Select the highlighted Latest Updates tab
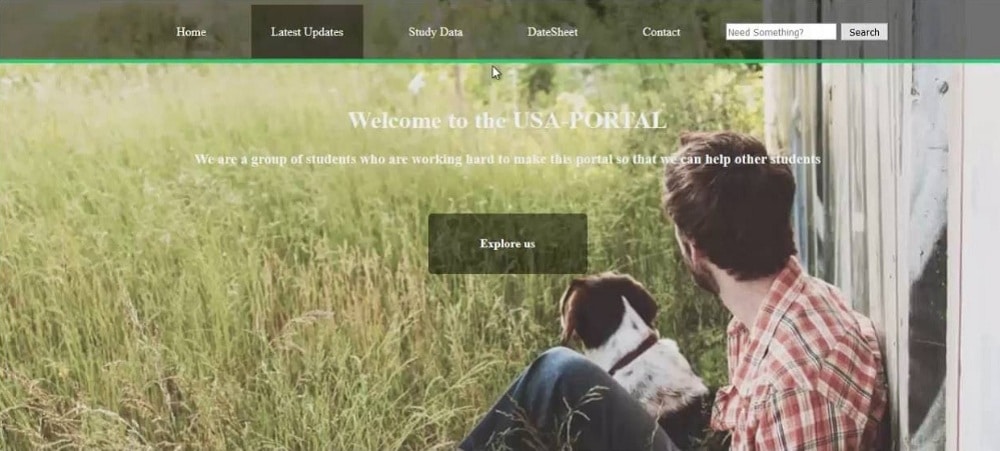 [x=307, y=32]
